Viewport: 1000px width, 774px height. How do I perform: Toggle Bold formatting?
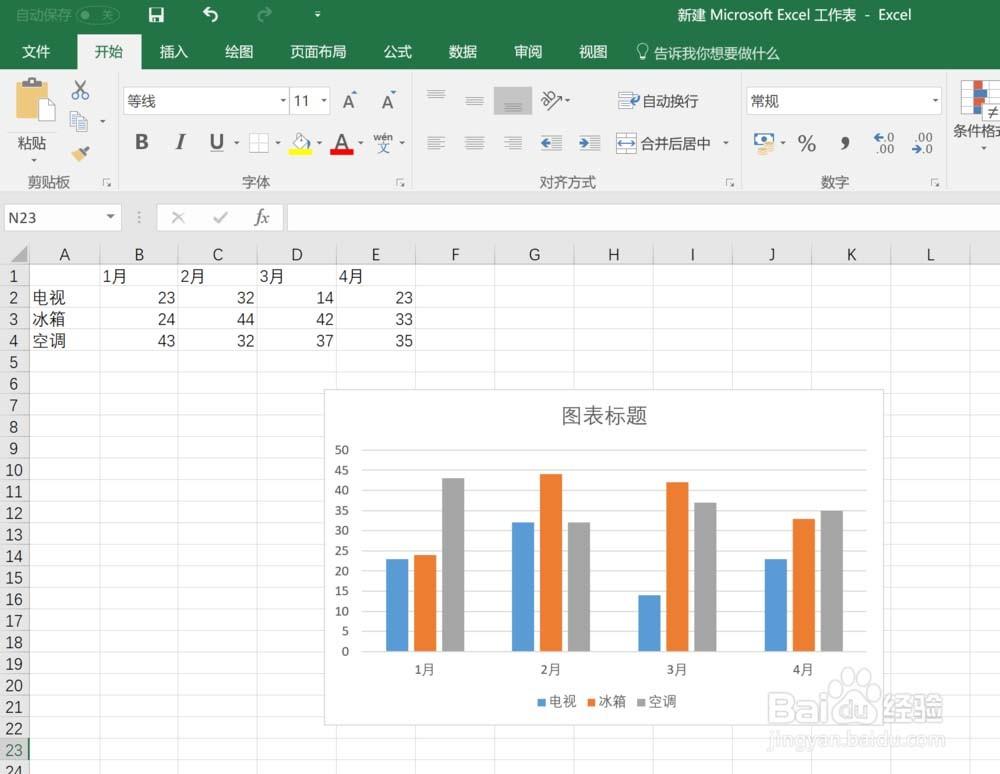(141, 142)
